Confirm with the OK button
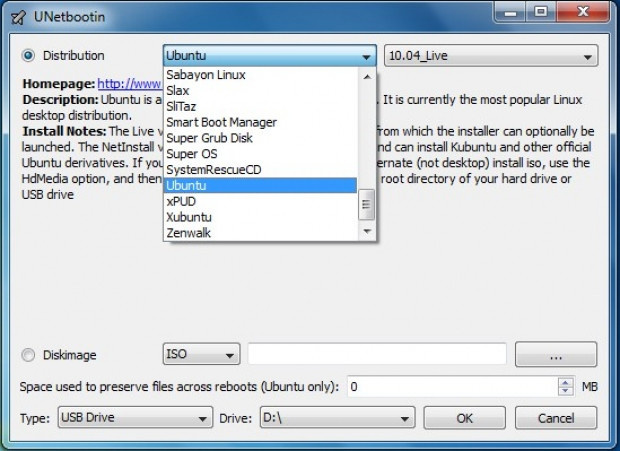Screen dimensions: 620x451 [x=464, y=418]
